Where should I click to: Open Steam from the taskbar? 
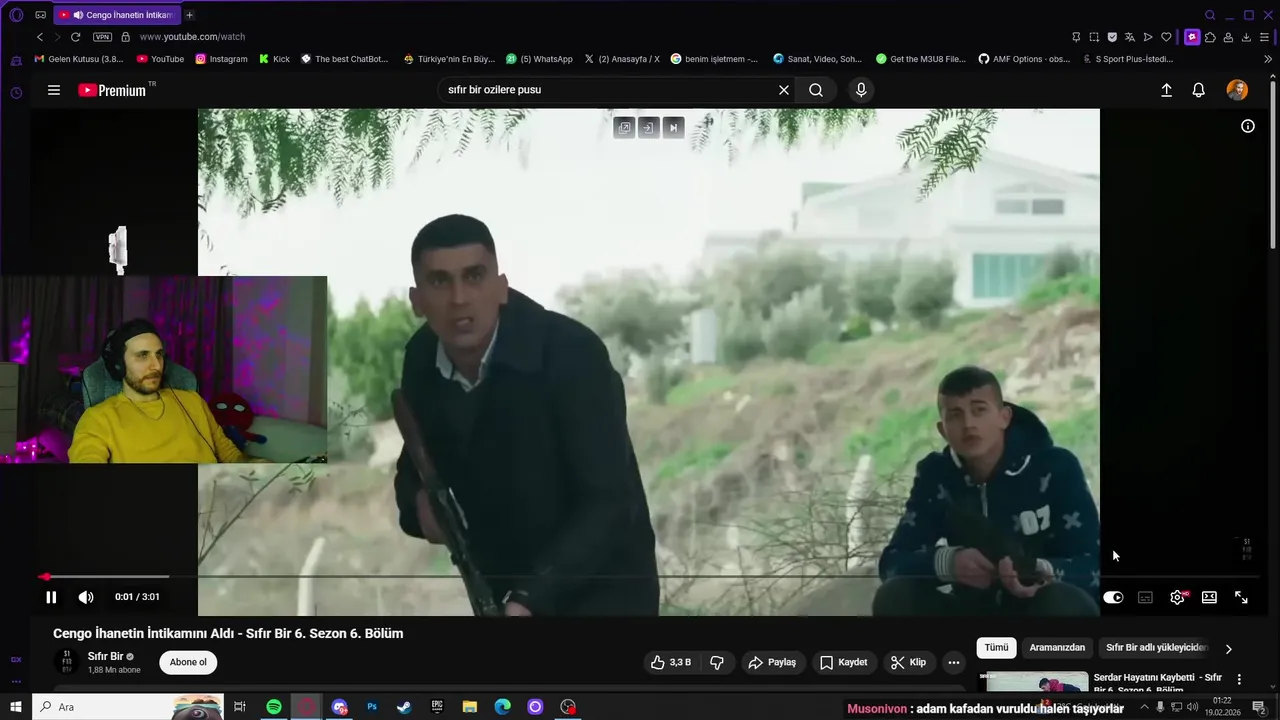404,707
